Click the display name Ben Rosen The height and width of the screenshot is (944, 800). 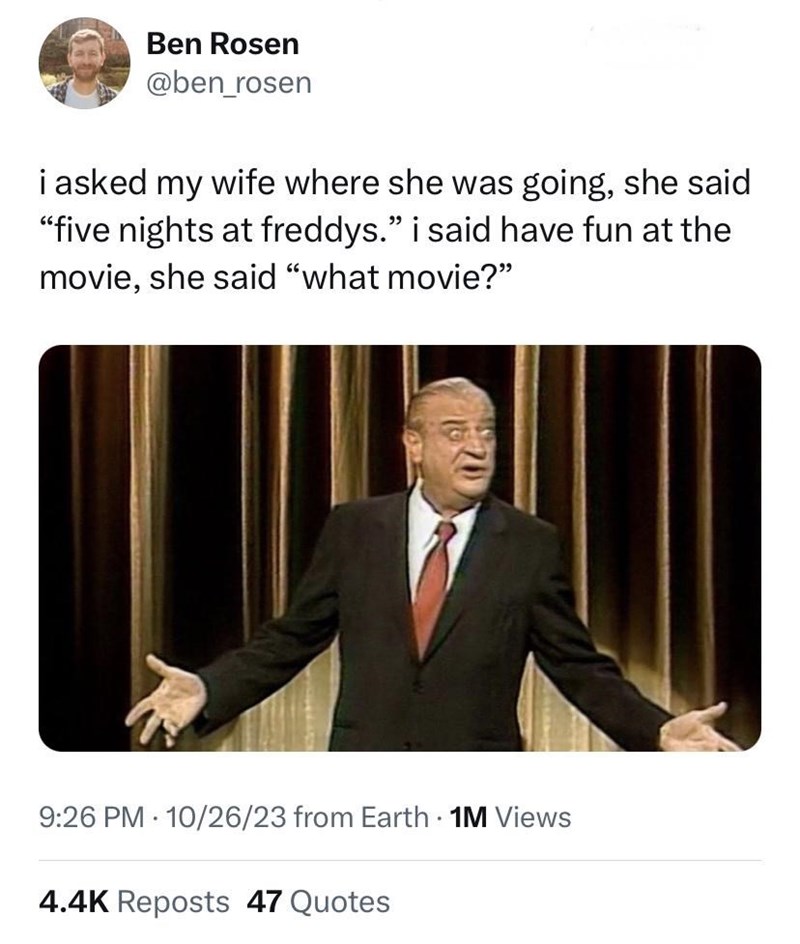click(x=222, y=44)
